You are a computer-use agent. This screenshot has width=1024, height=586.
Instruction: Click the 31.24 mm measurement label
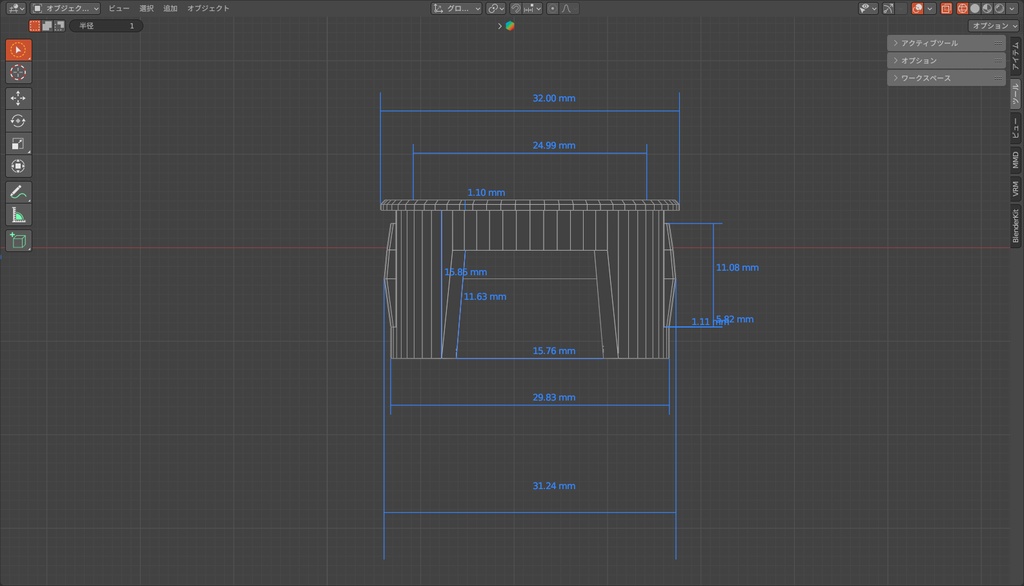(554, 486)
